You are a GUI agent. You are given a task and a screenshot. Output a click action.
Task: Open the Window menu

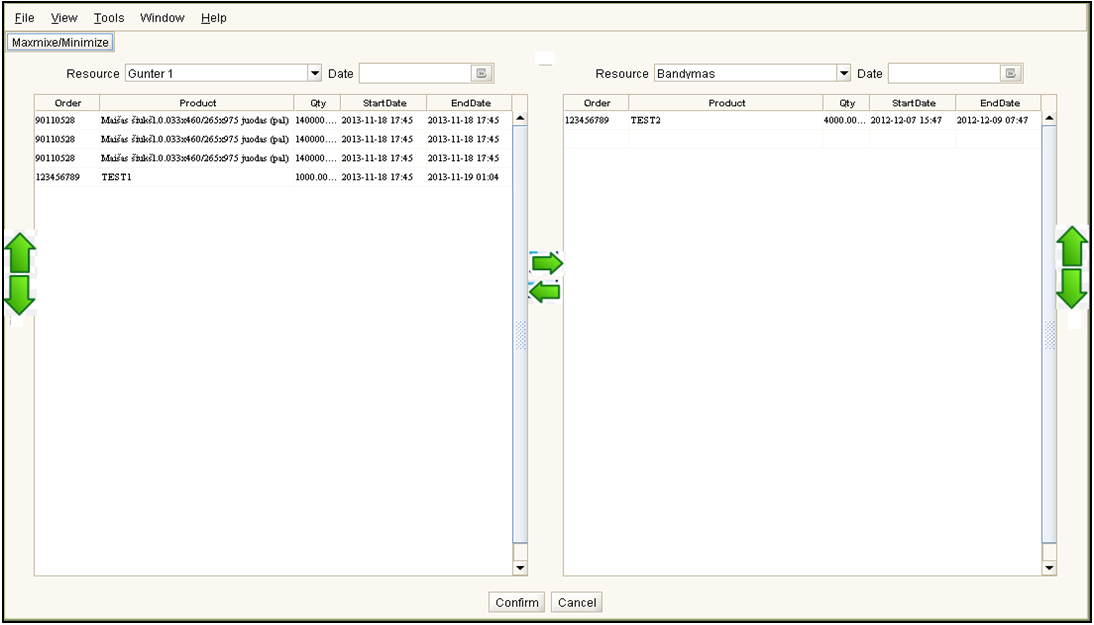162,18
